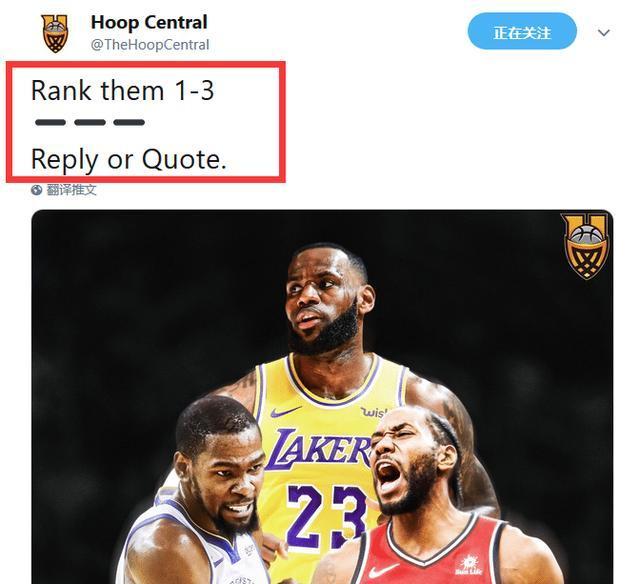Click the Sun Life logo on red jersey
Image resolution: width=640 pixels, height=584 pixels.
[x=469, y=564]
